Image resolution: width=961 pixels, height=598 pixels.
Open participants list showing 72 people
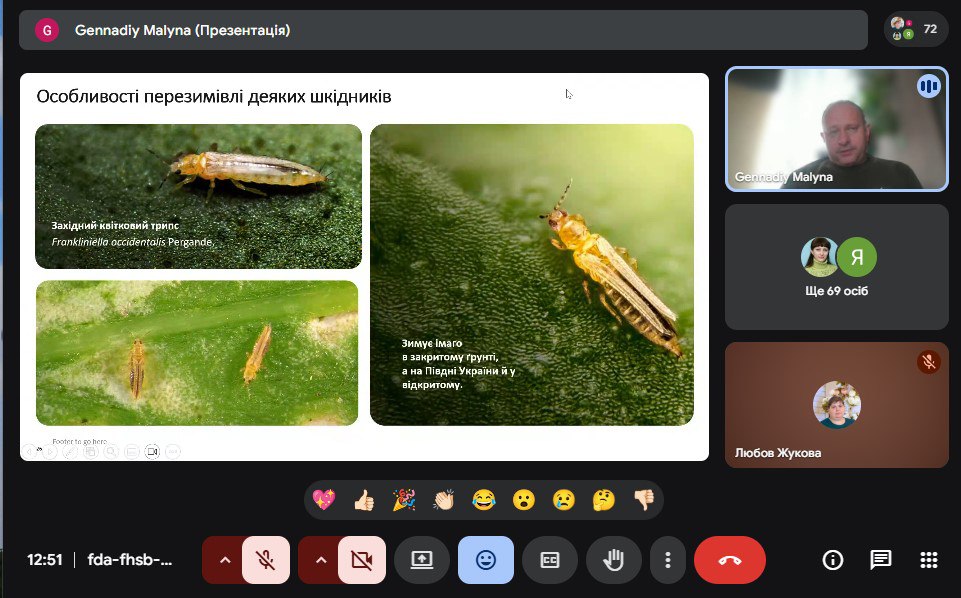(x=915, y=29)
